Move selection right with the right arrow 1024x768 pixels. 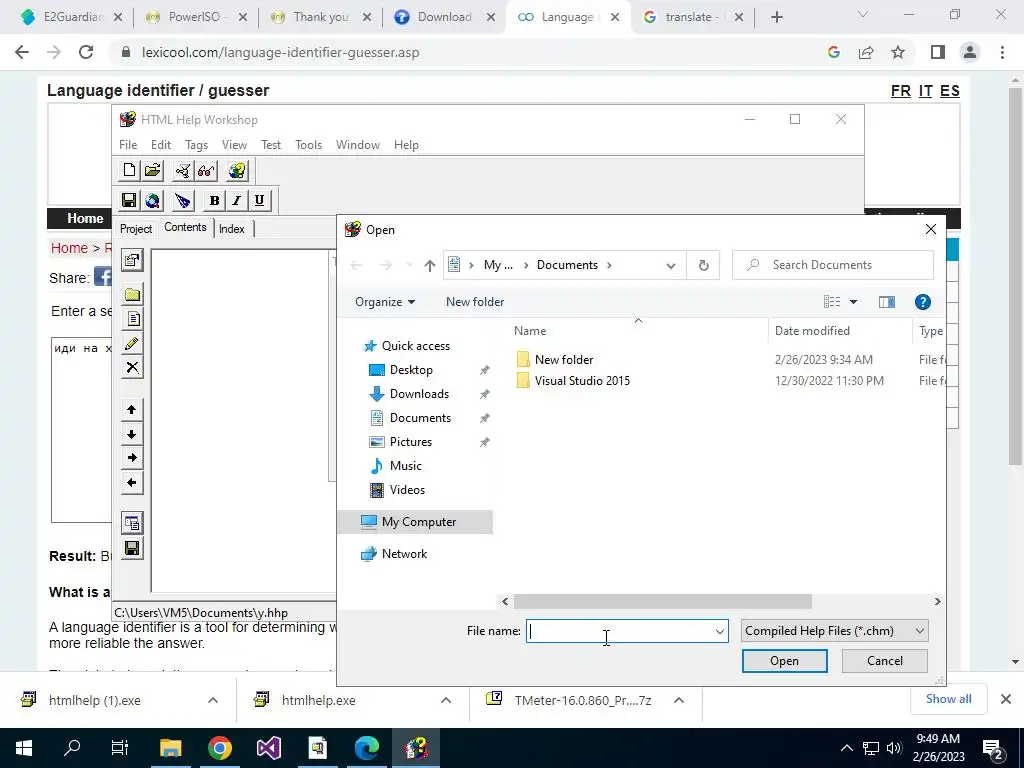tap(132, 458)
